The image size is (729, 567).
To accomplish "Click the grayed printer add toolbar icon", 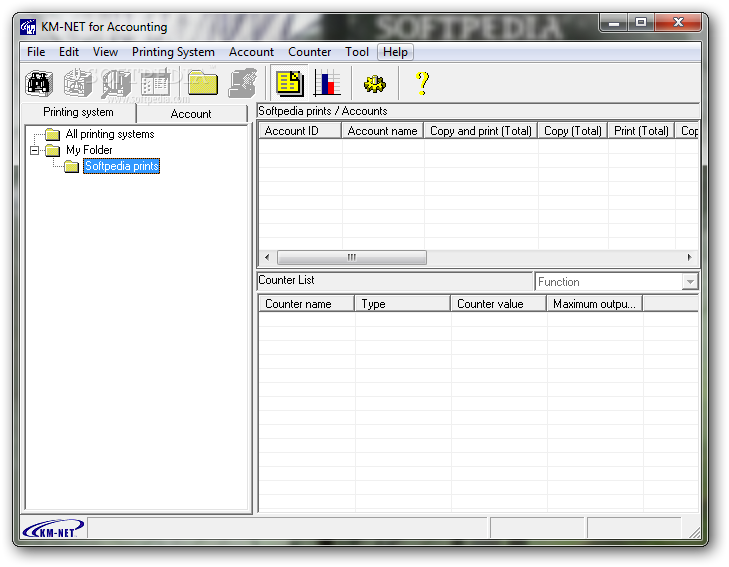I will point(78,84).
